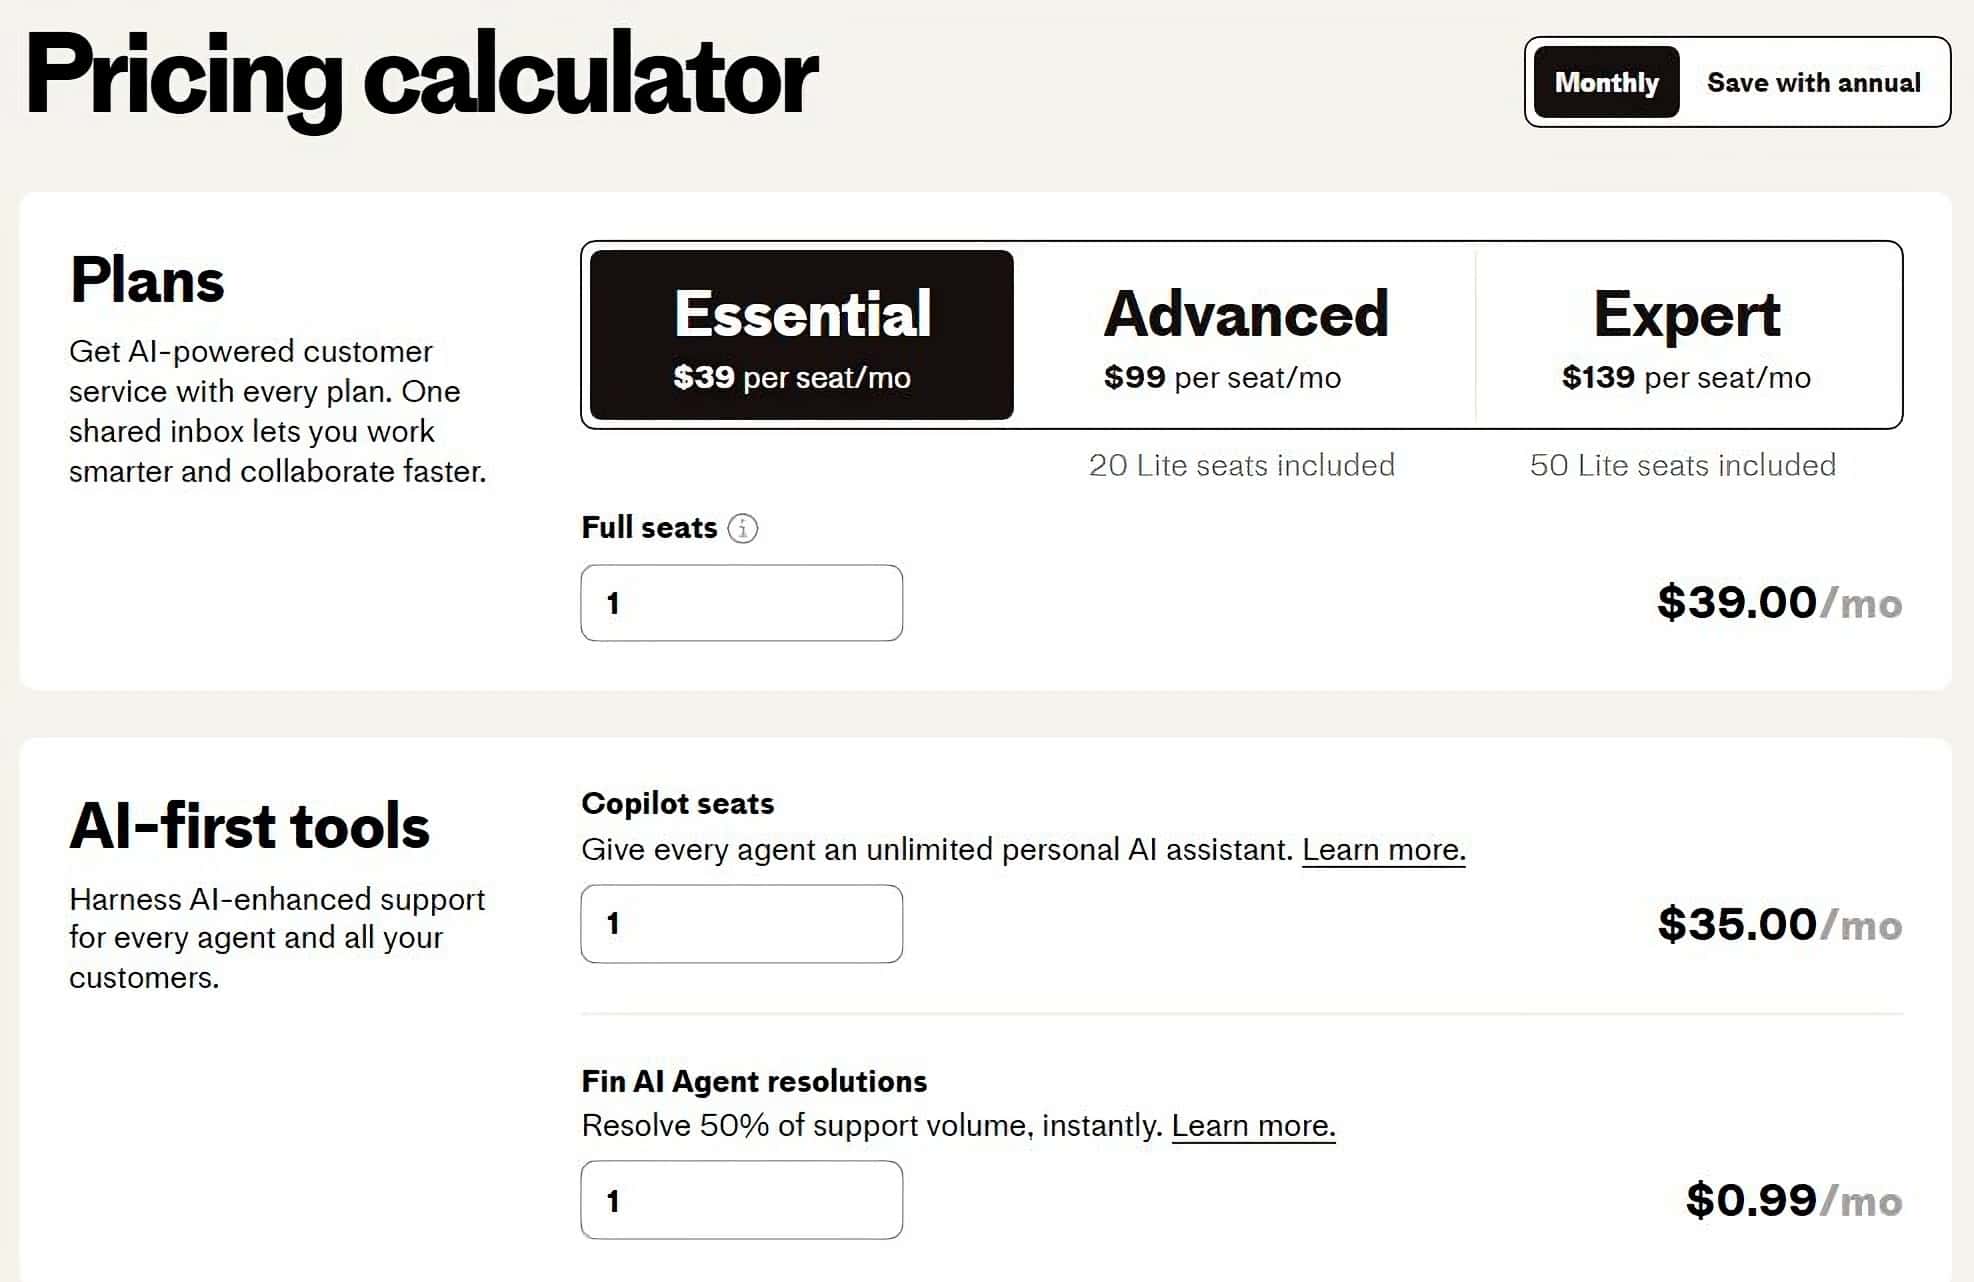Select the Advanced plan
The width and height of the screenshot is (1974, 1282).
(1245, 335)
